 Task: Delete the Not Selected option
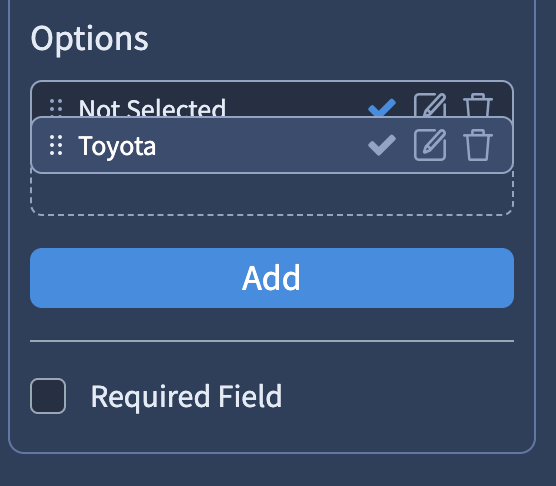pyautogui.click(x=478, y=105)
